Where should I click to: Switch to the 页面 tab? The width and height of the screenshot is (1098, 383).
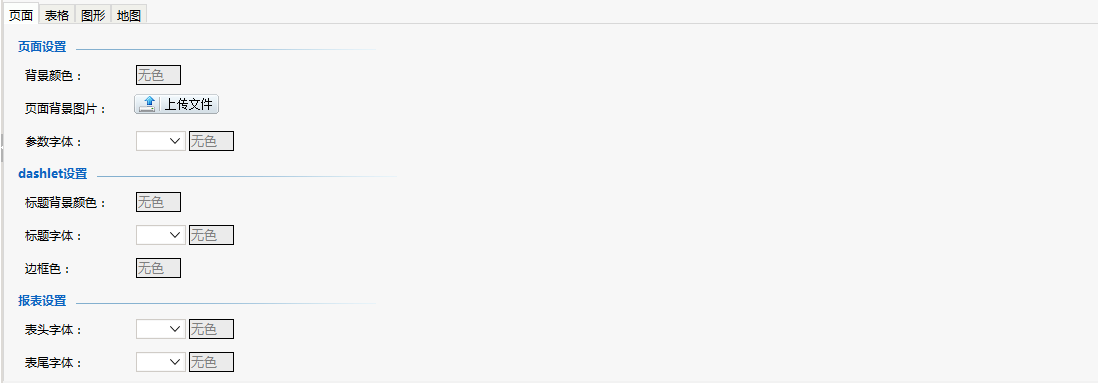21,15
